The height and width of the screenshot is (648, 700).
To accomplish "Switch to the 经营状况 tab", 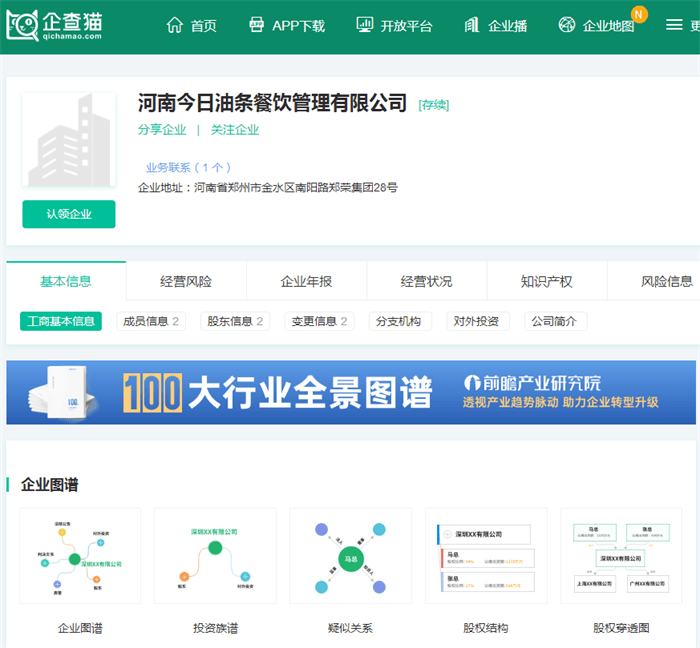I will coord(427,281).
